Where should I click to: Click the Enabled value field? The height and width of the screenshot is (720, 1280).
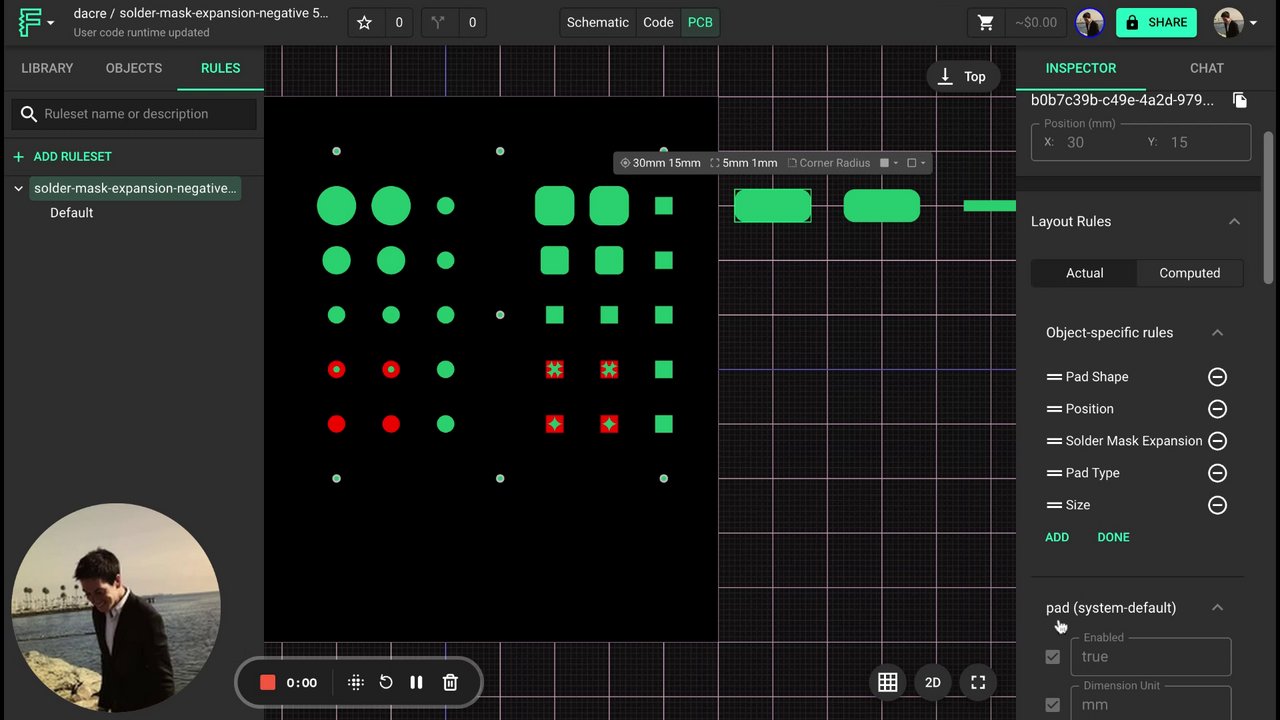(1151, 657)
